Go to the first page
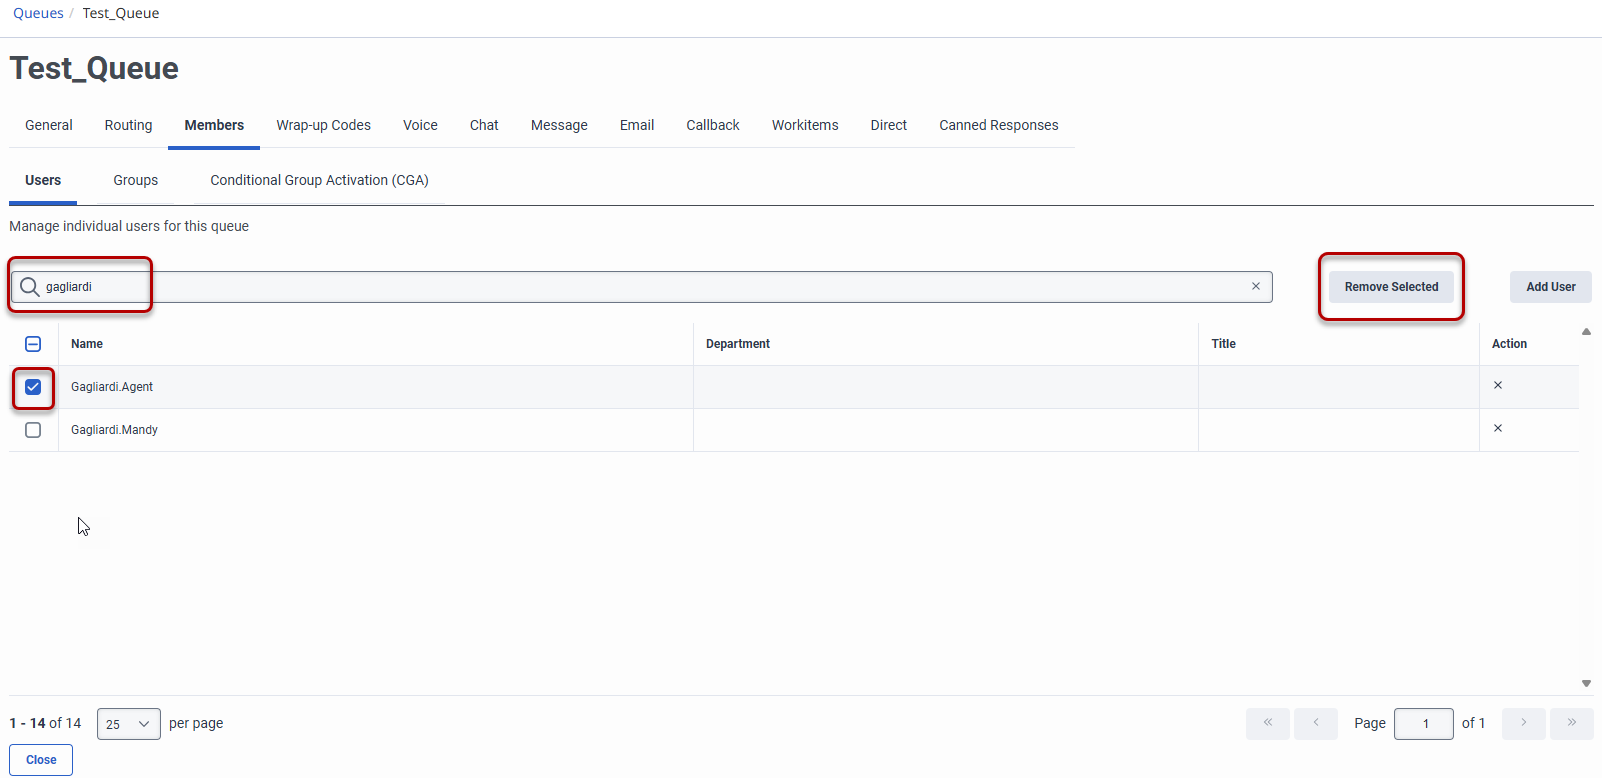Viewport: 1602px width, 778px height. 1267,723
